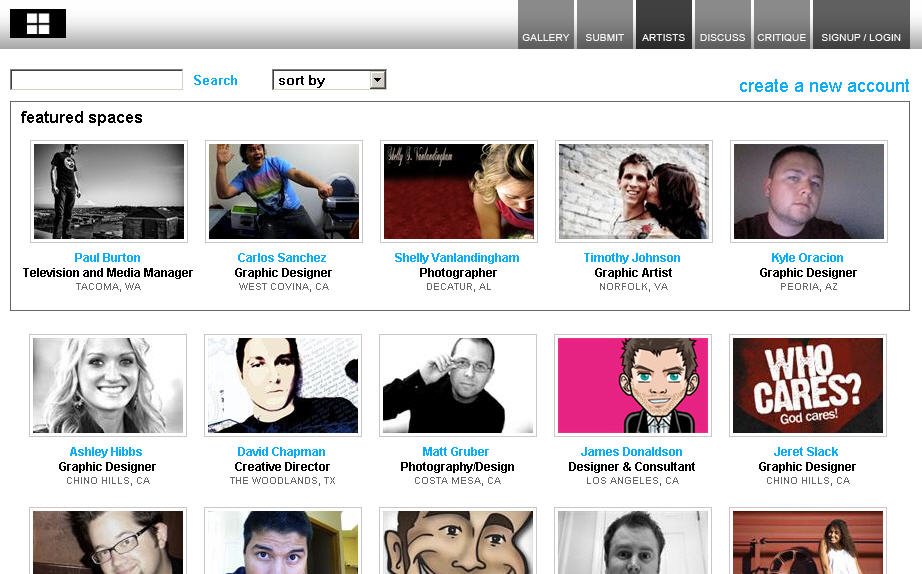Screen dimensions: 922x574
Task: Click 'Graphic Artist' under Timothy Johnson
Action: pyautogui.click(x=633, y=273)
